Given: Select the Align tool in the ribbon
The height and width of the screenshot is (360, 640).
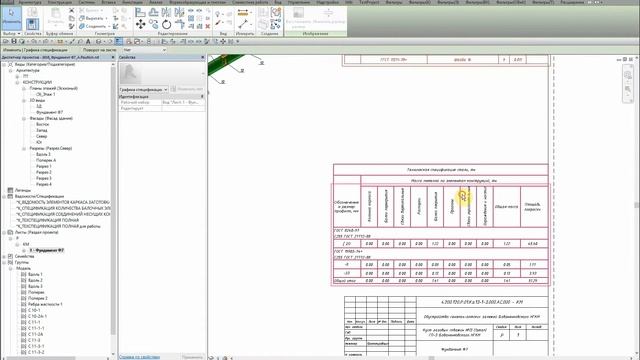Looking at the screenshot, I should 140,13.
